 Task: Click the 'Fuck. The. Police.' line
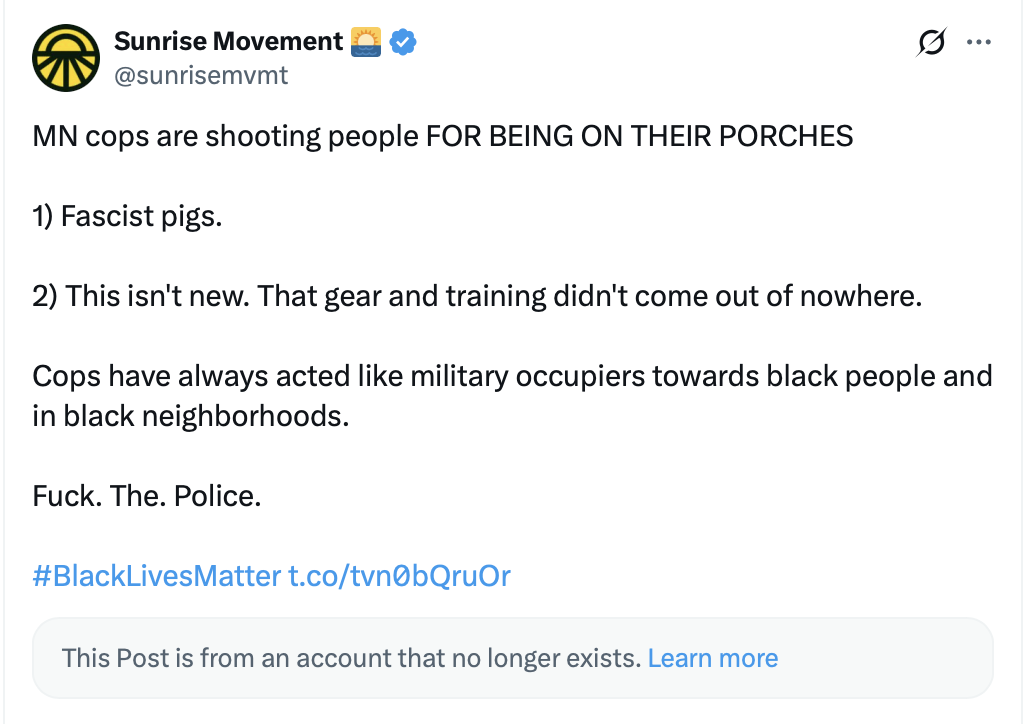tap(146, 496)
